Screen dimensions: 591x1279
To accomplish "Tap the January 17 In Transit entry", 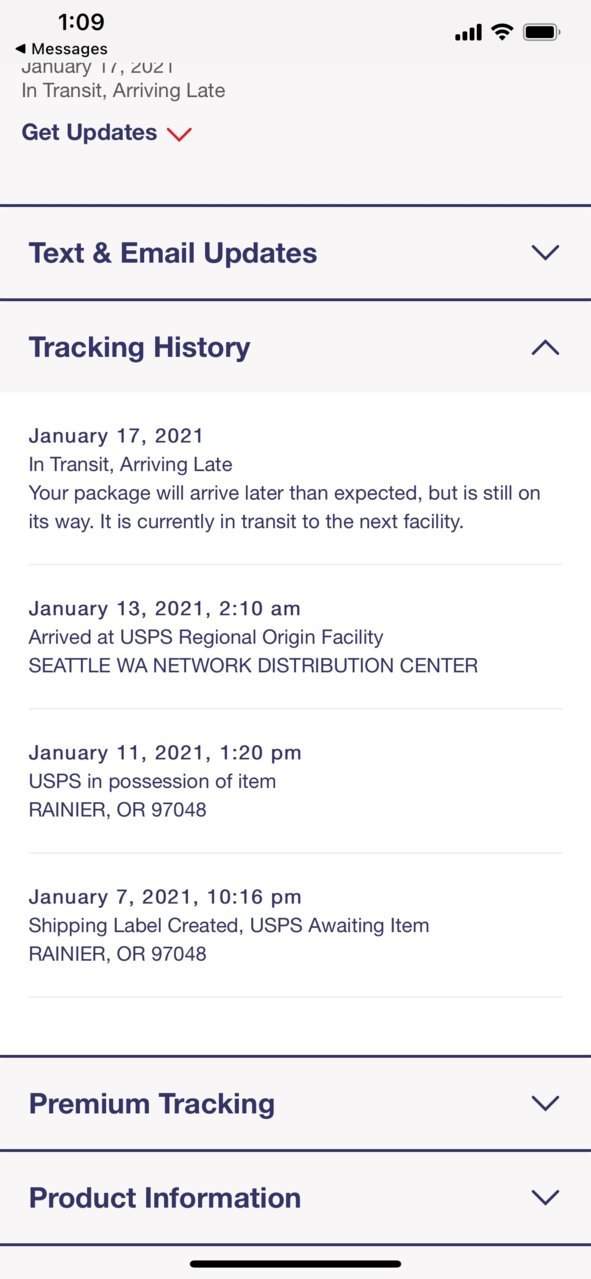I will point(295,479).
